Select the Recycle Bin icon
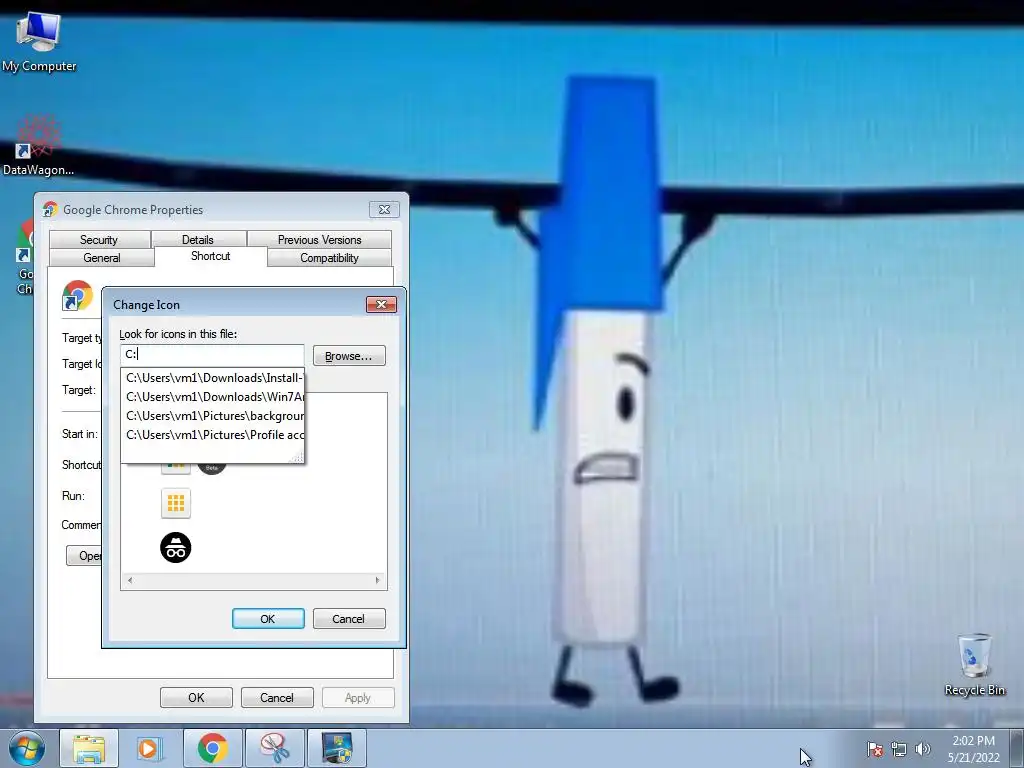 click(974, 665)
